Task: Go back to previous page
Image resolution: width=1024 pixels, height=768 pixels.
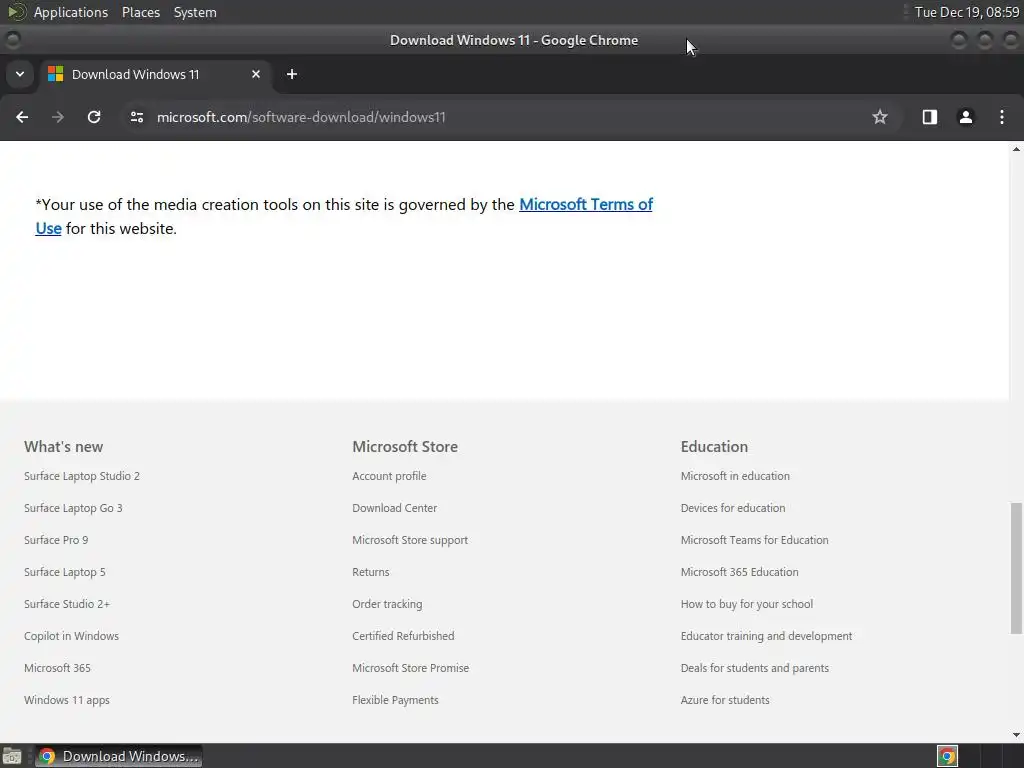Action: [x=22, y=117]
